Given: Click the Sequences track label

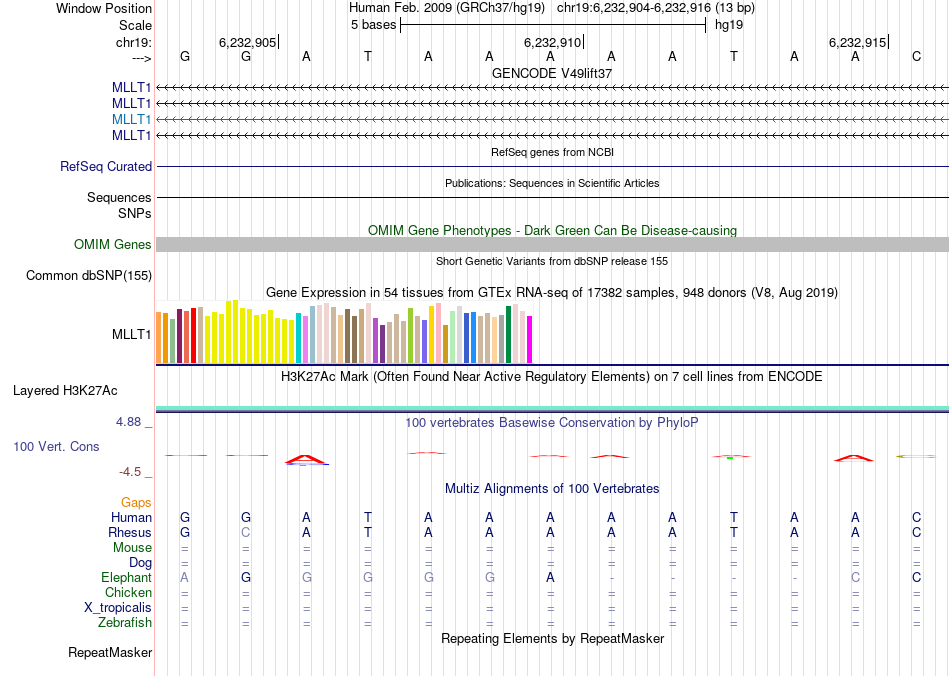Looking at the screenshot, I should 119,197.
